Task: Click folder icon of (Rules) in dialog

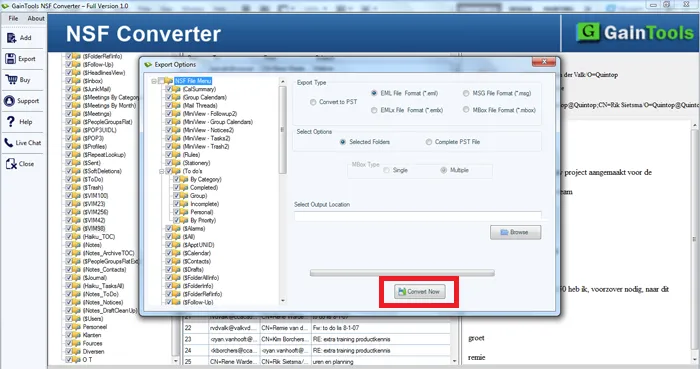Action: point(177,155)
